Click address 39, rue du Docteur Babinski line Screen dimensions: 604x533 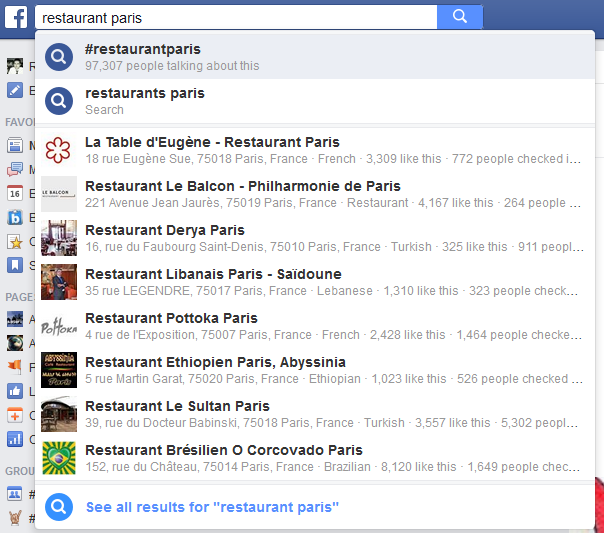tap(219, 422)
